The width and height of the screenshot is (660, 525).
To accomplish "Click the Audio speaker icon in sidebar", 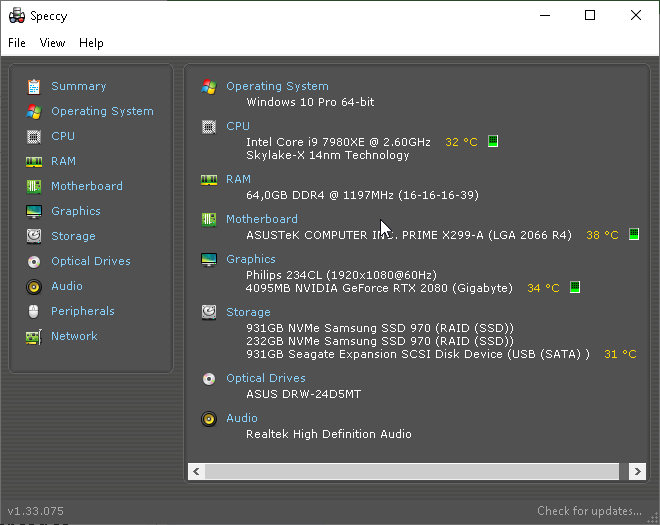I will point(34,286).
